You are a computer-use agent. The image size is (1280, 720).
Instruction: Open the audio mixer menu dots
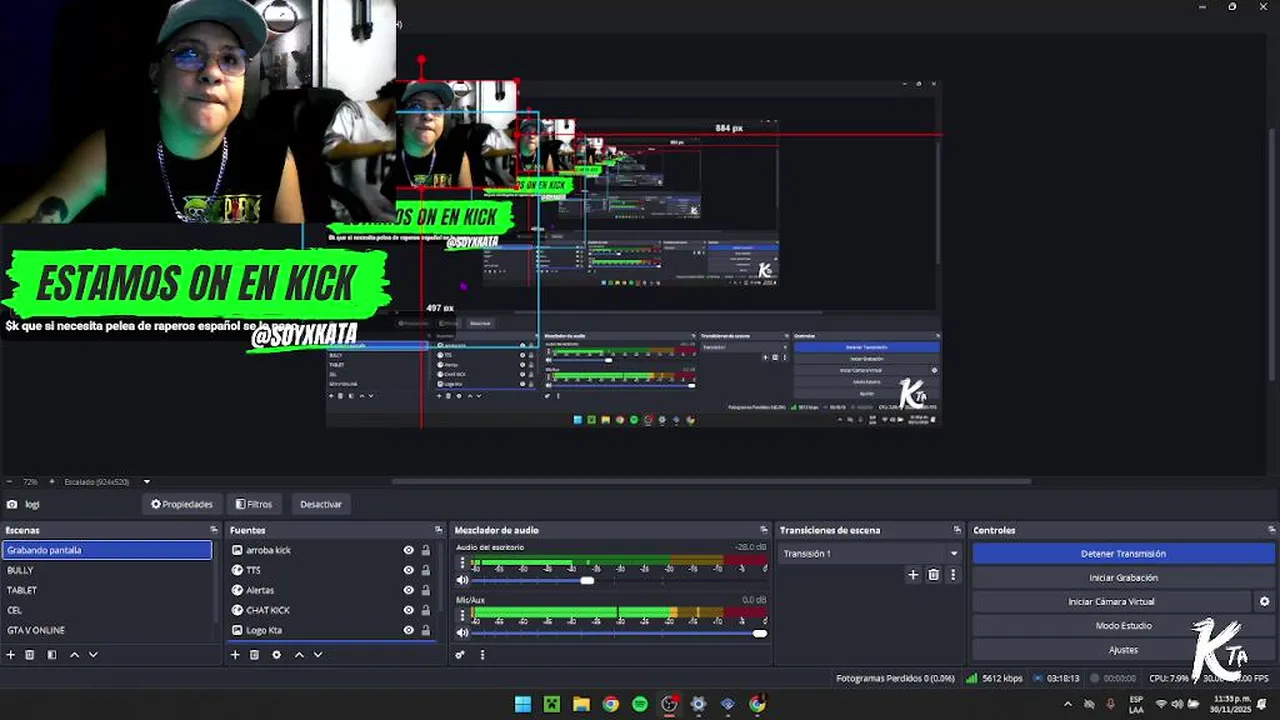(482, 655)
